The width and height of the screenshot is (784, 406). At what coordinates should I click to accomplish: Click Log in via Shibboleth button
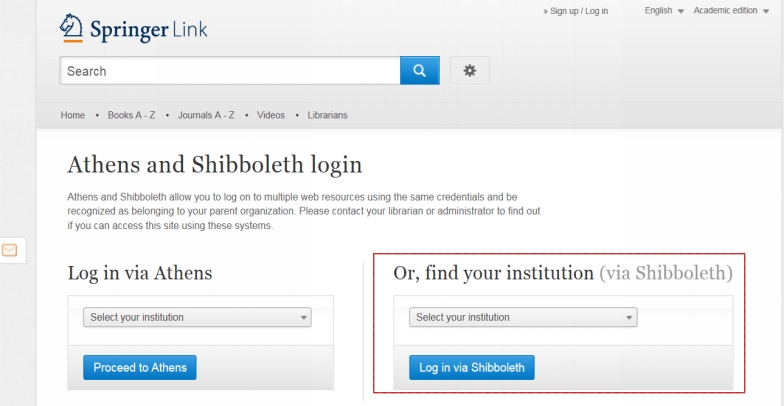click(472, 368)
